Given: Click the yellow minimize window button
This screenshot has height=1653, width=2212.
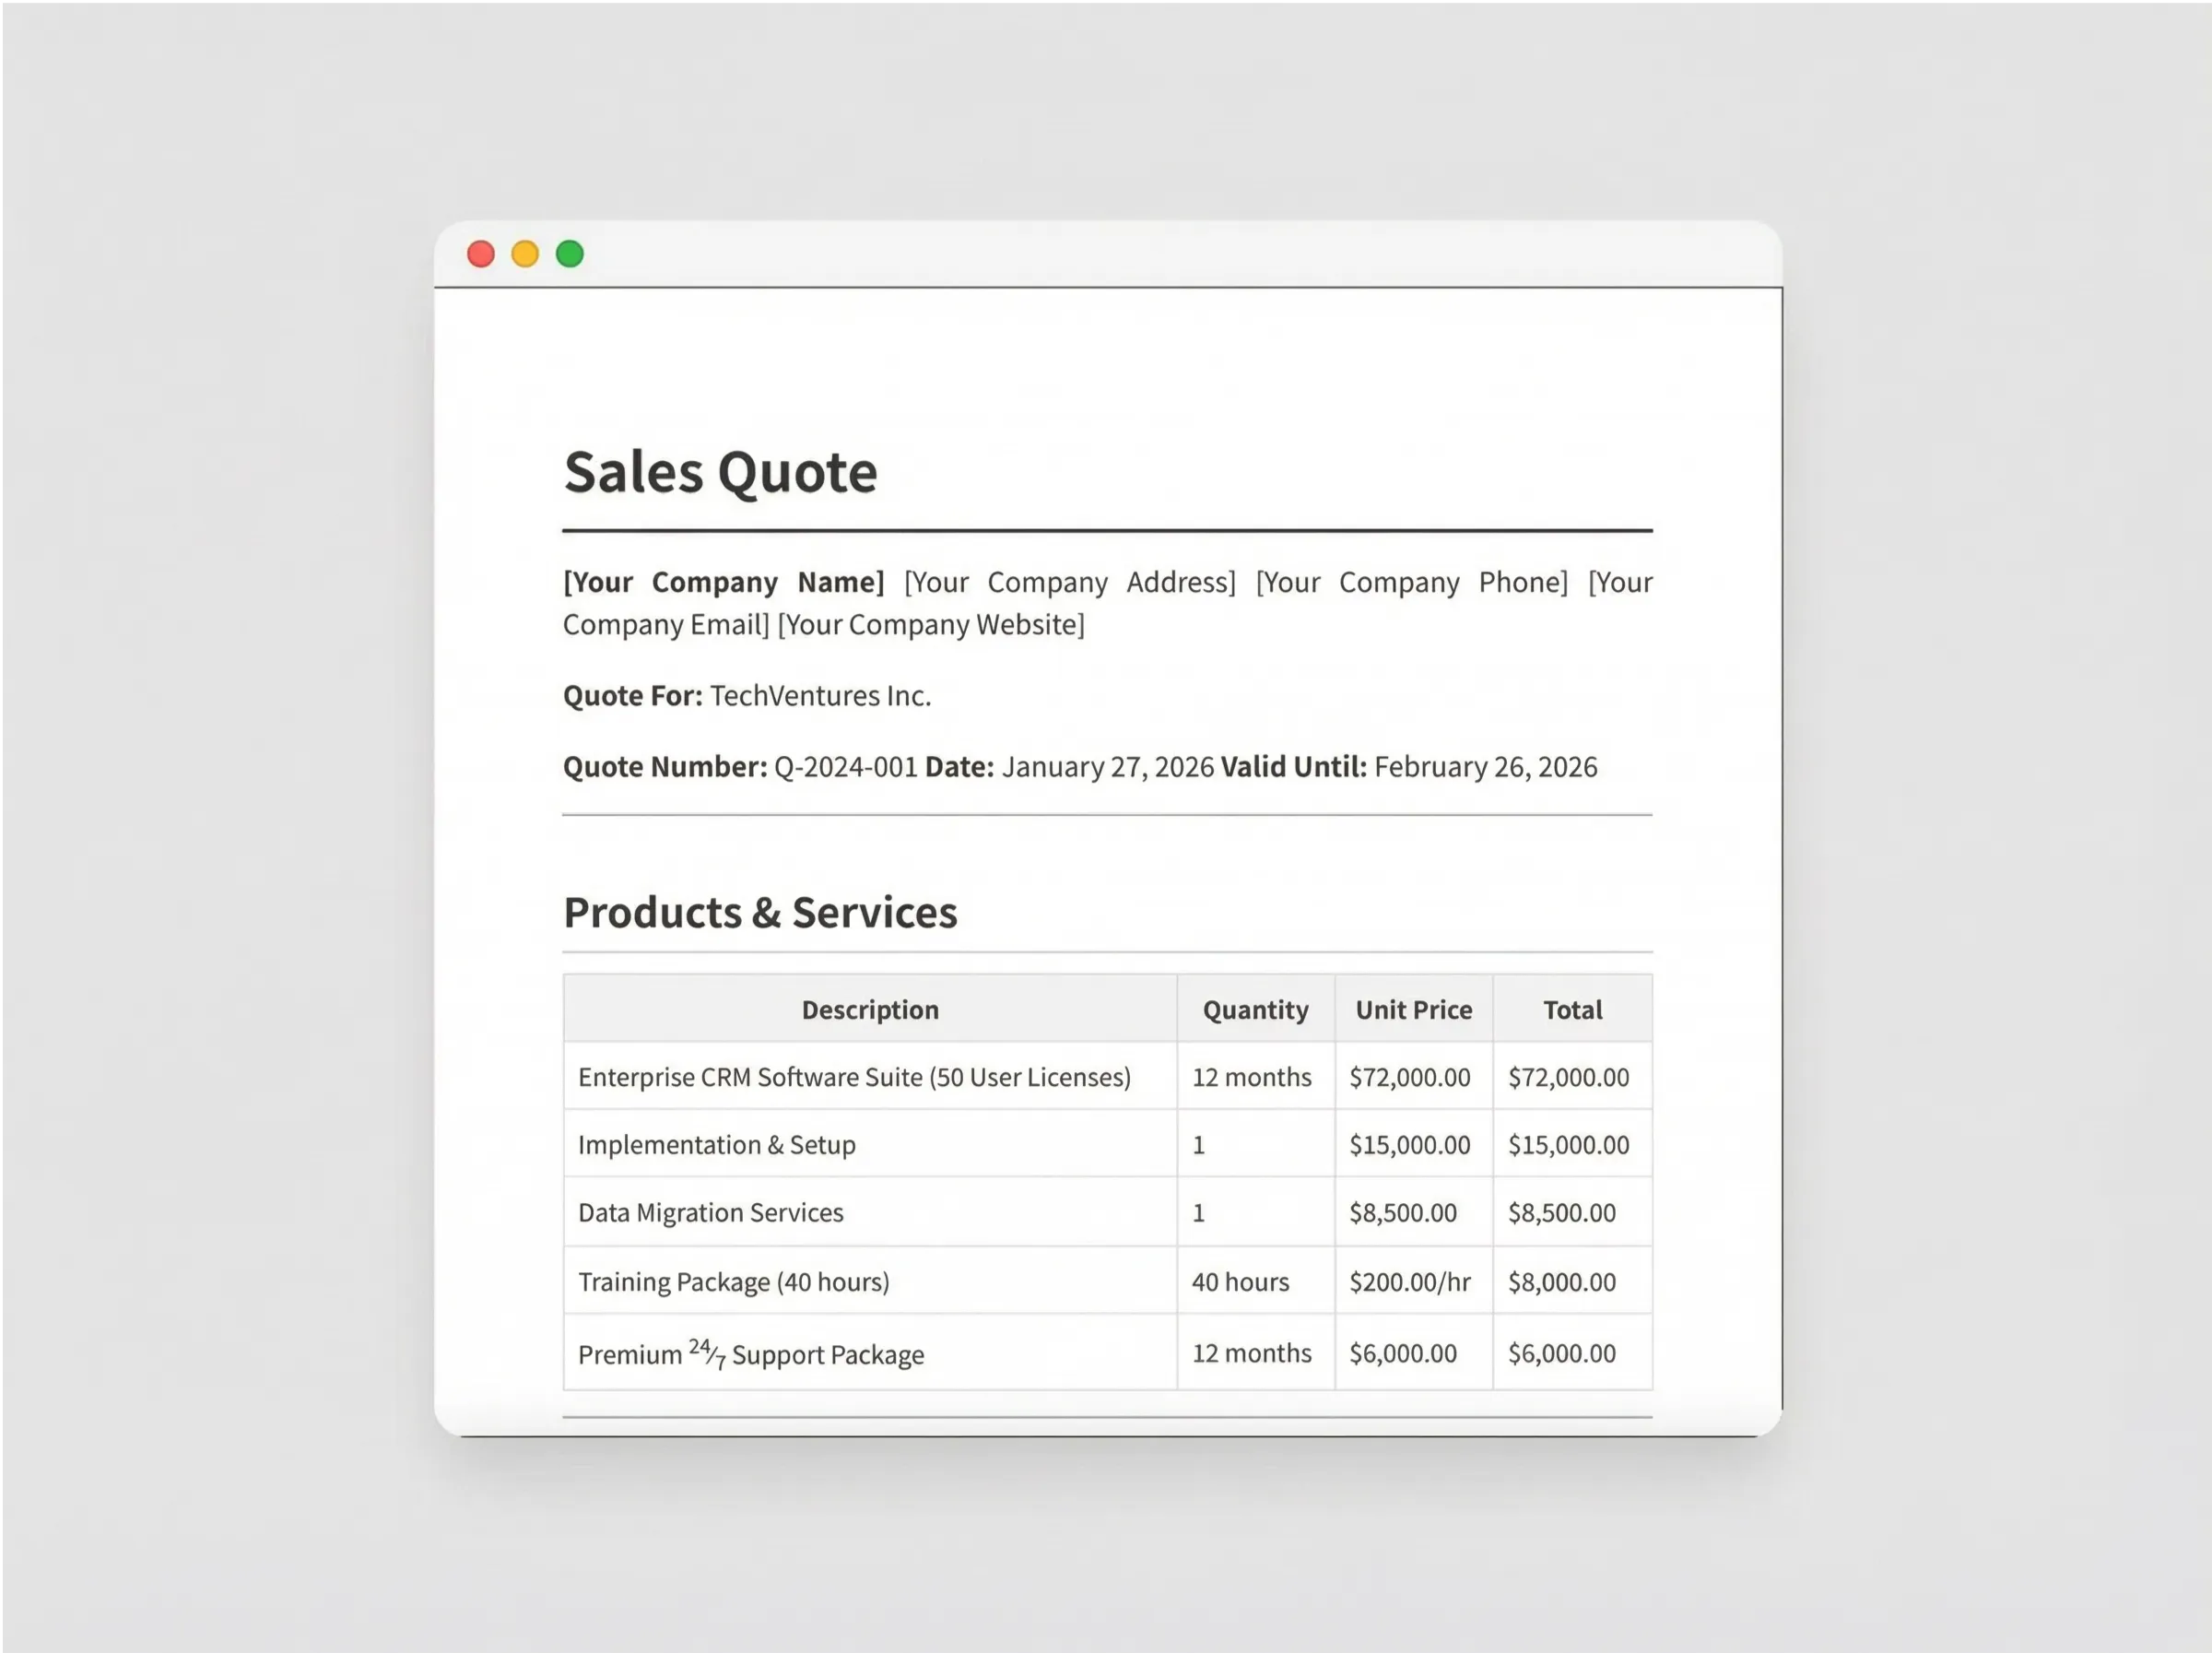Looking at the screenshot, I should [525, 254].
